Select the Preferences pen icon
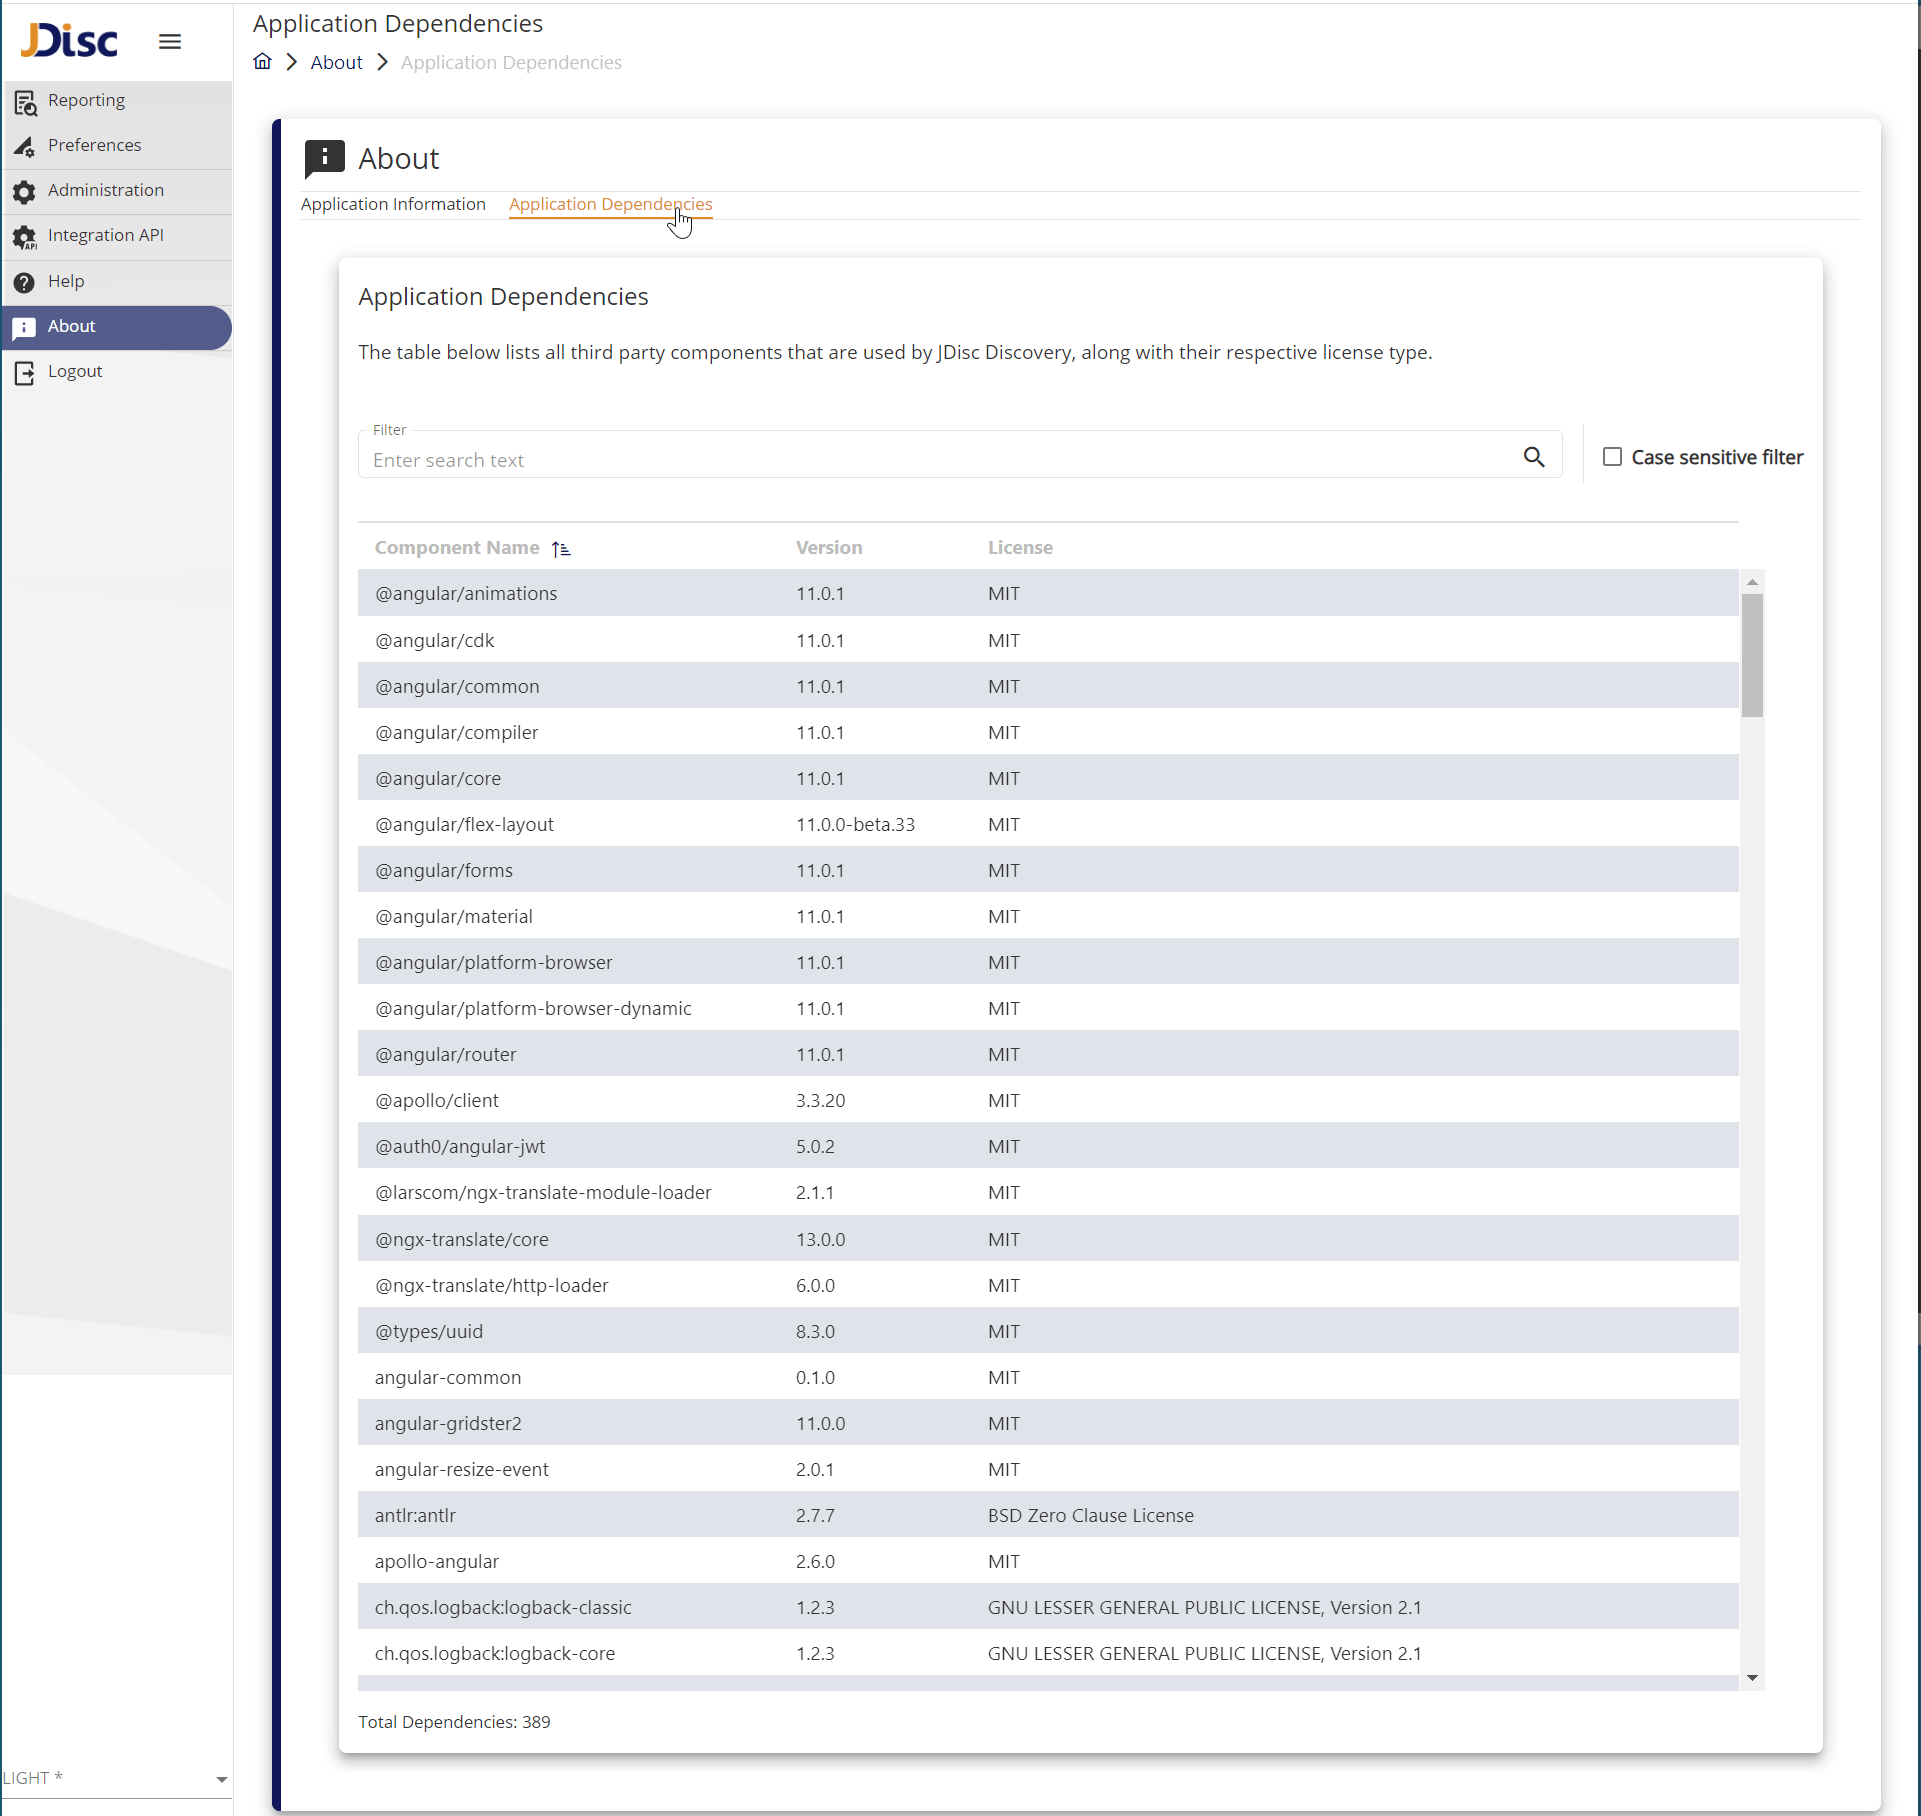Viewport: 1921px width, 1816px height. click(x=25, y=146)
